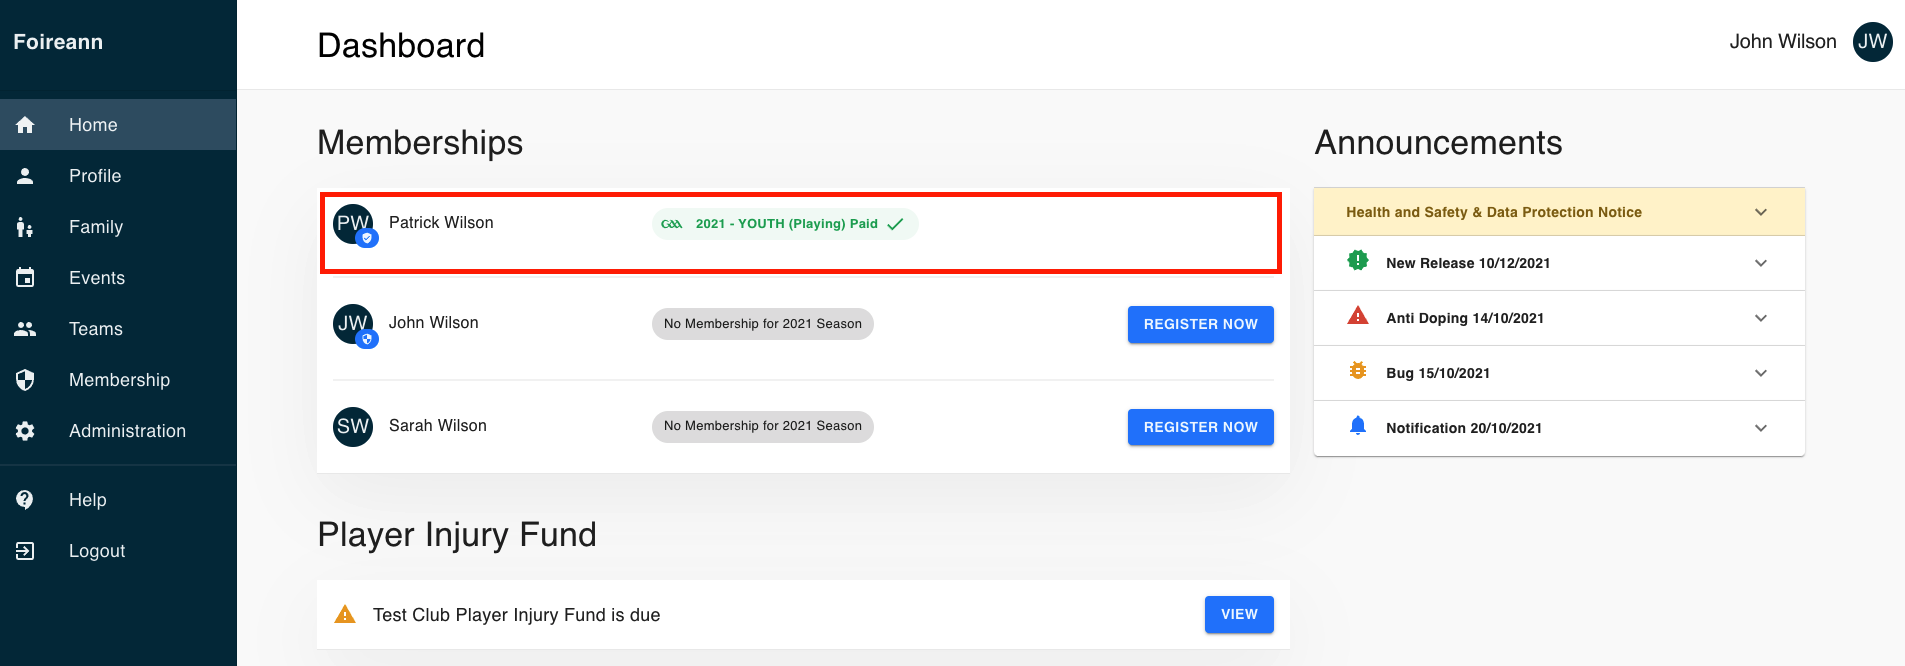This screenshot has width=1905, height=666.
Task: Expand Health and Safety notice chevron
Action: pos(1761,212)
